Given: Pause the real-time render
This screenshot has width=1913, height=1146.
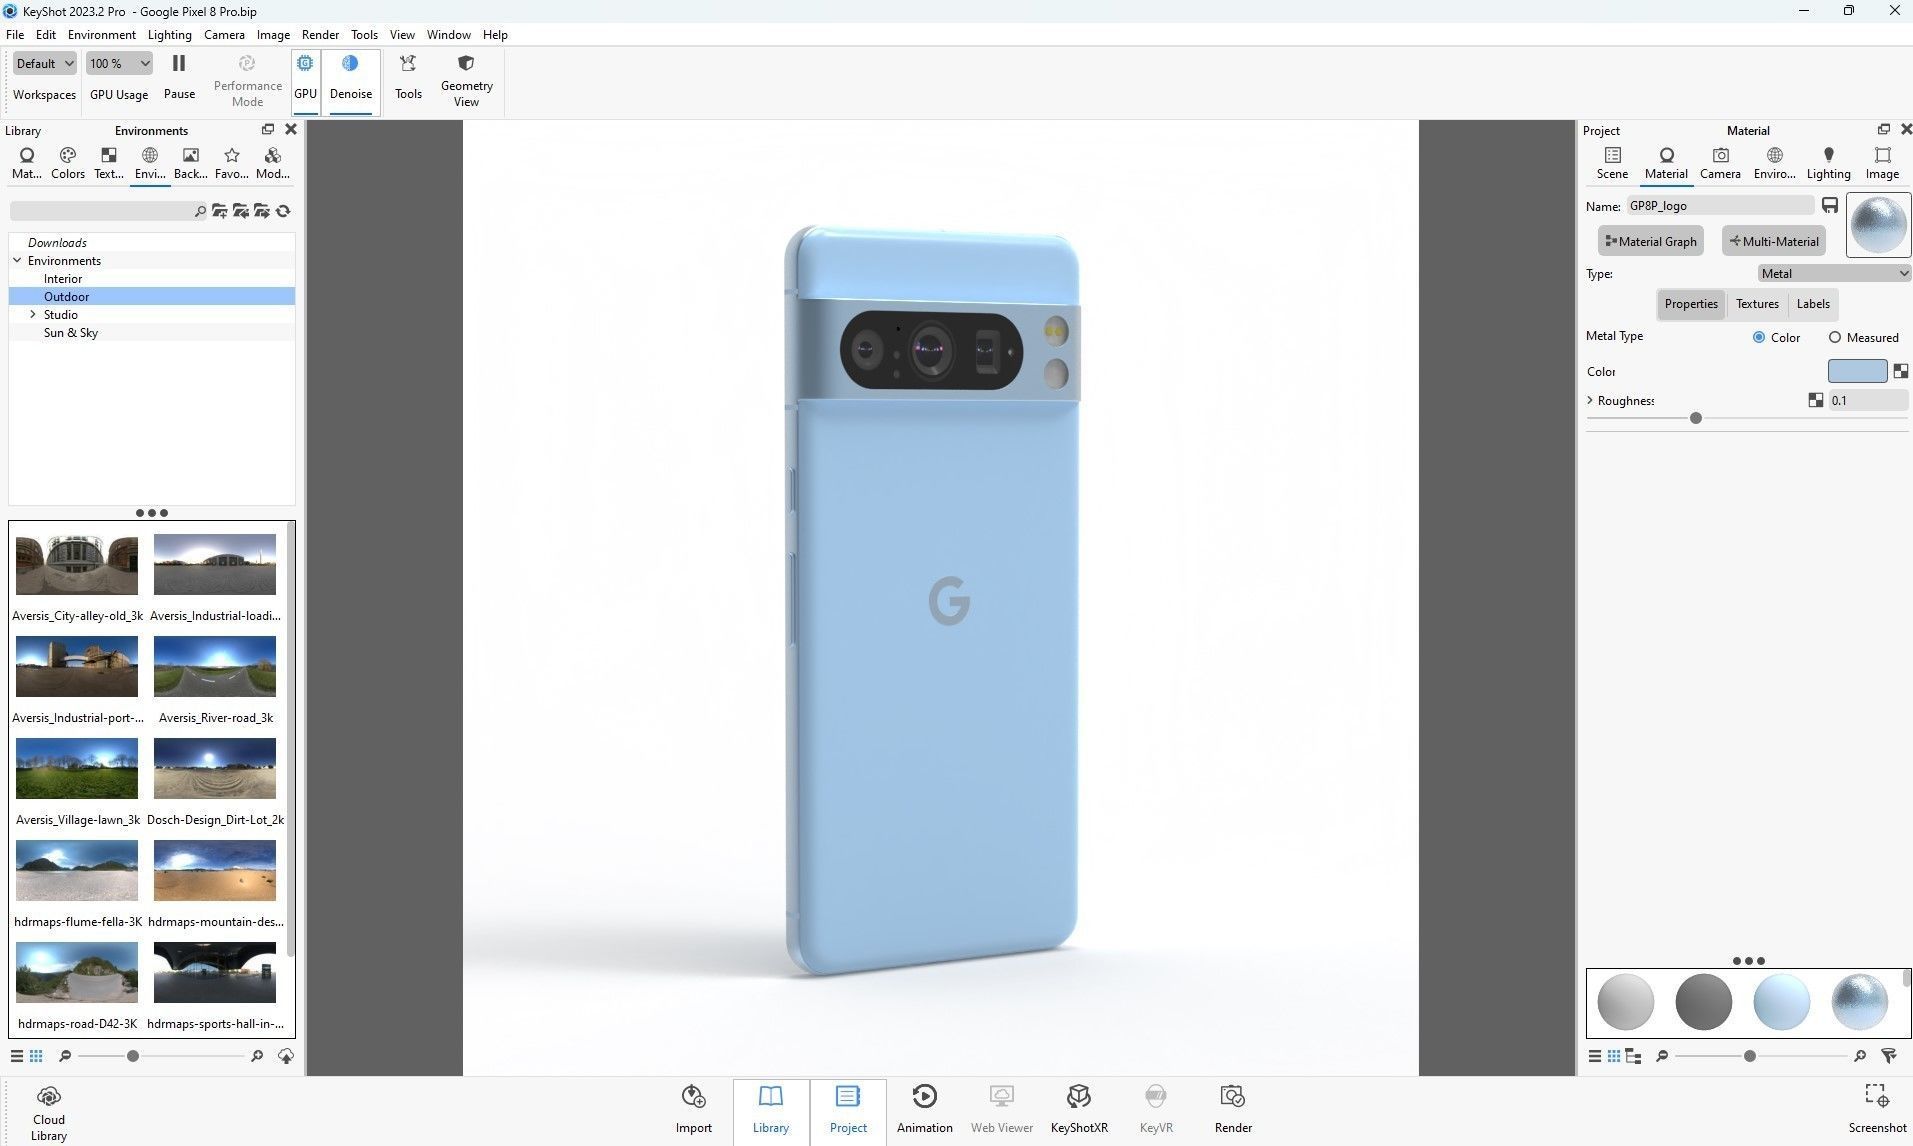Looking at the screenshot, I should (179, 77).
